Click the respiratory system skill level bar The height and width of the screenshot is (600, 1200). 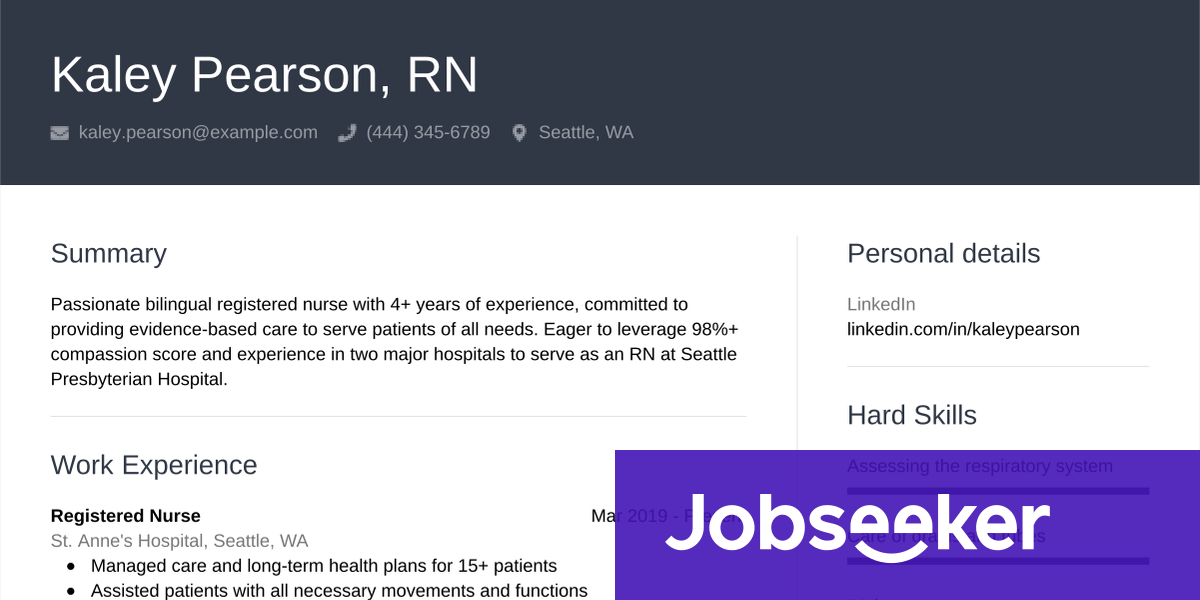tap(997, 490)
